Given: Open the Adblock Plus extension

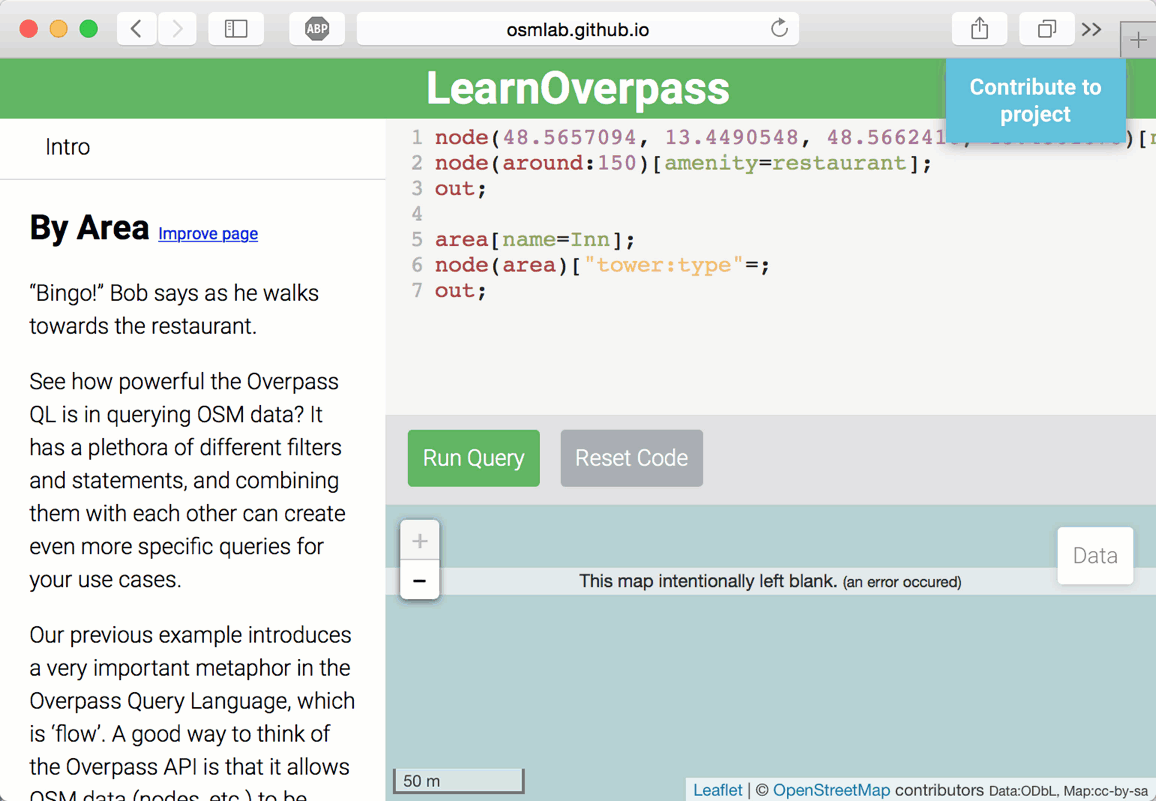Looking at the screenshot, I should [317, 30].
